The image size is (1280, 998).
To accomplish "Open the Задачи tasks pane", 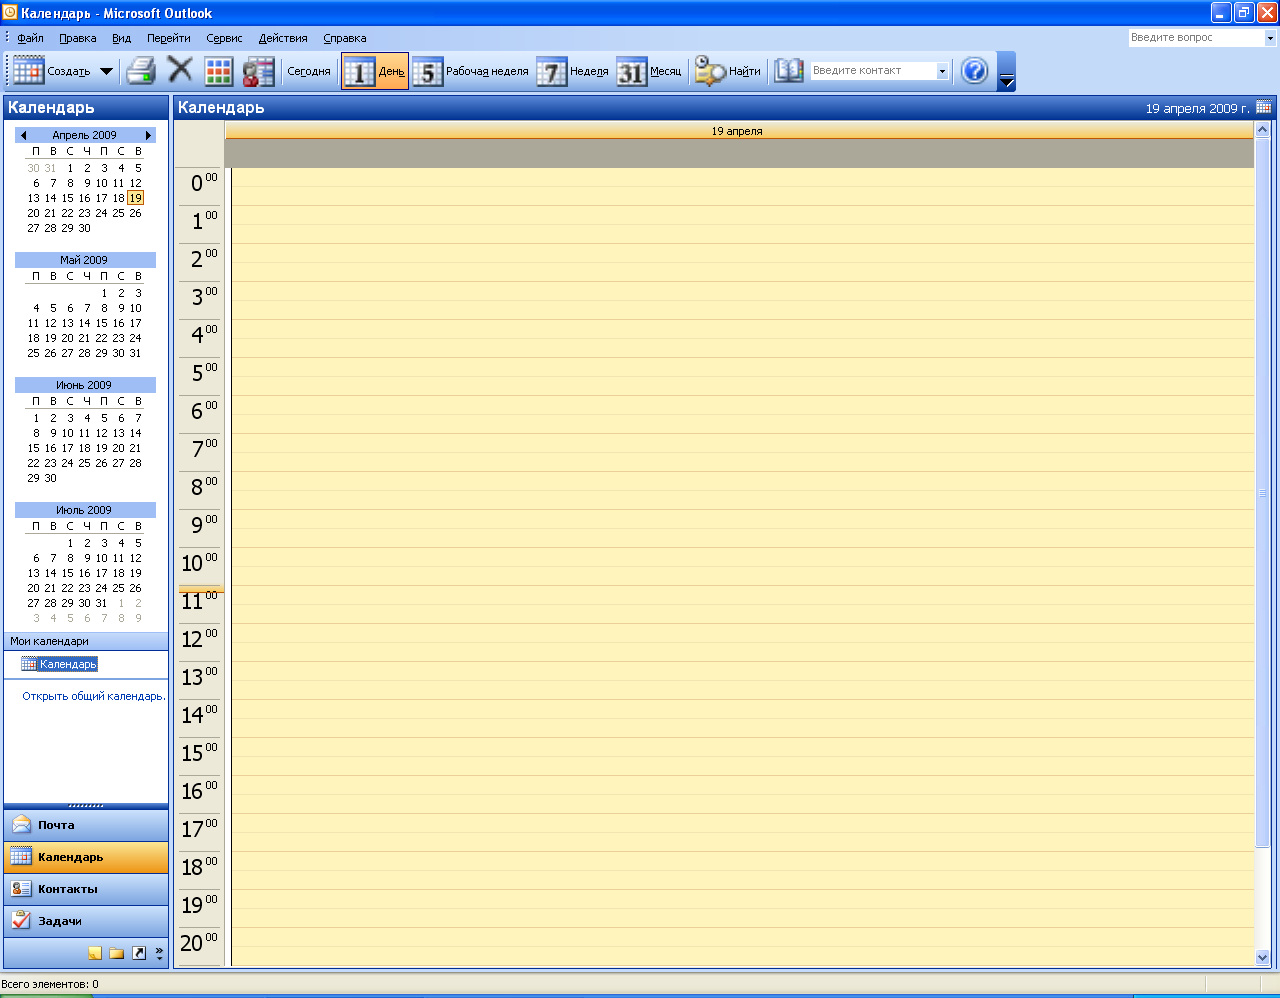I will (x=86, y=921).
